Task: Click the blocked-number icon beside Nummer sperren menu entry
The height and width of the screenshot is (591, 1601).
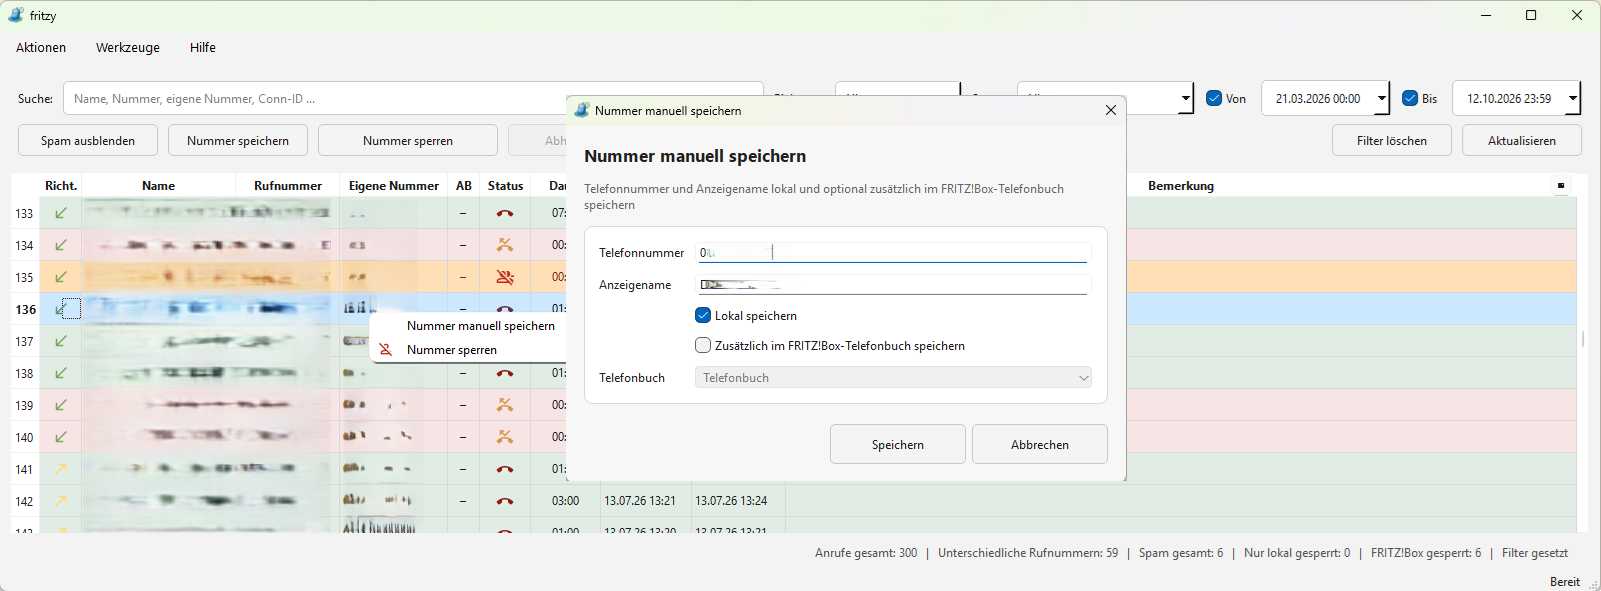Action: click(x=385, y=350)
